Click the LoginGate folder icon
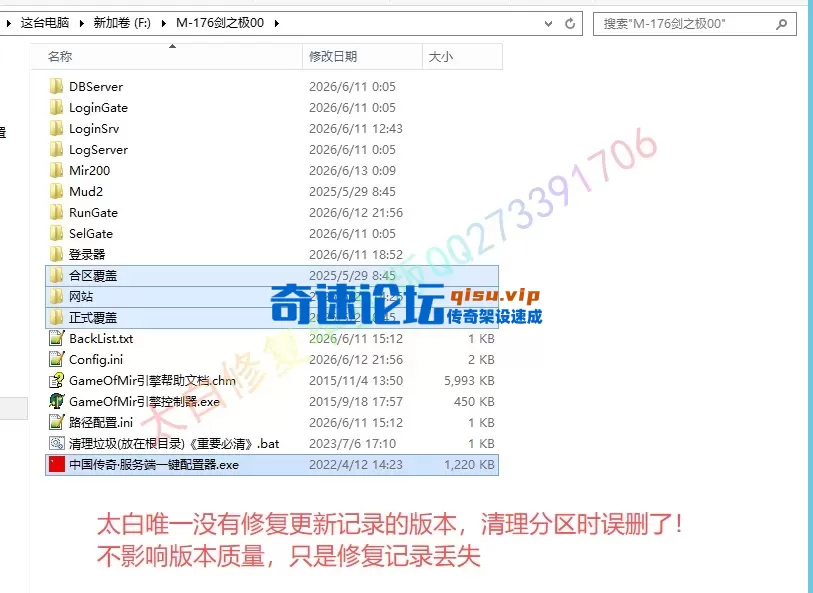 pyautogui.click(x=57, y=107)
